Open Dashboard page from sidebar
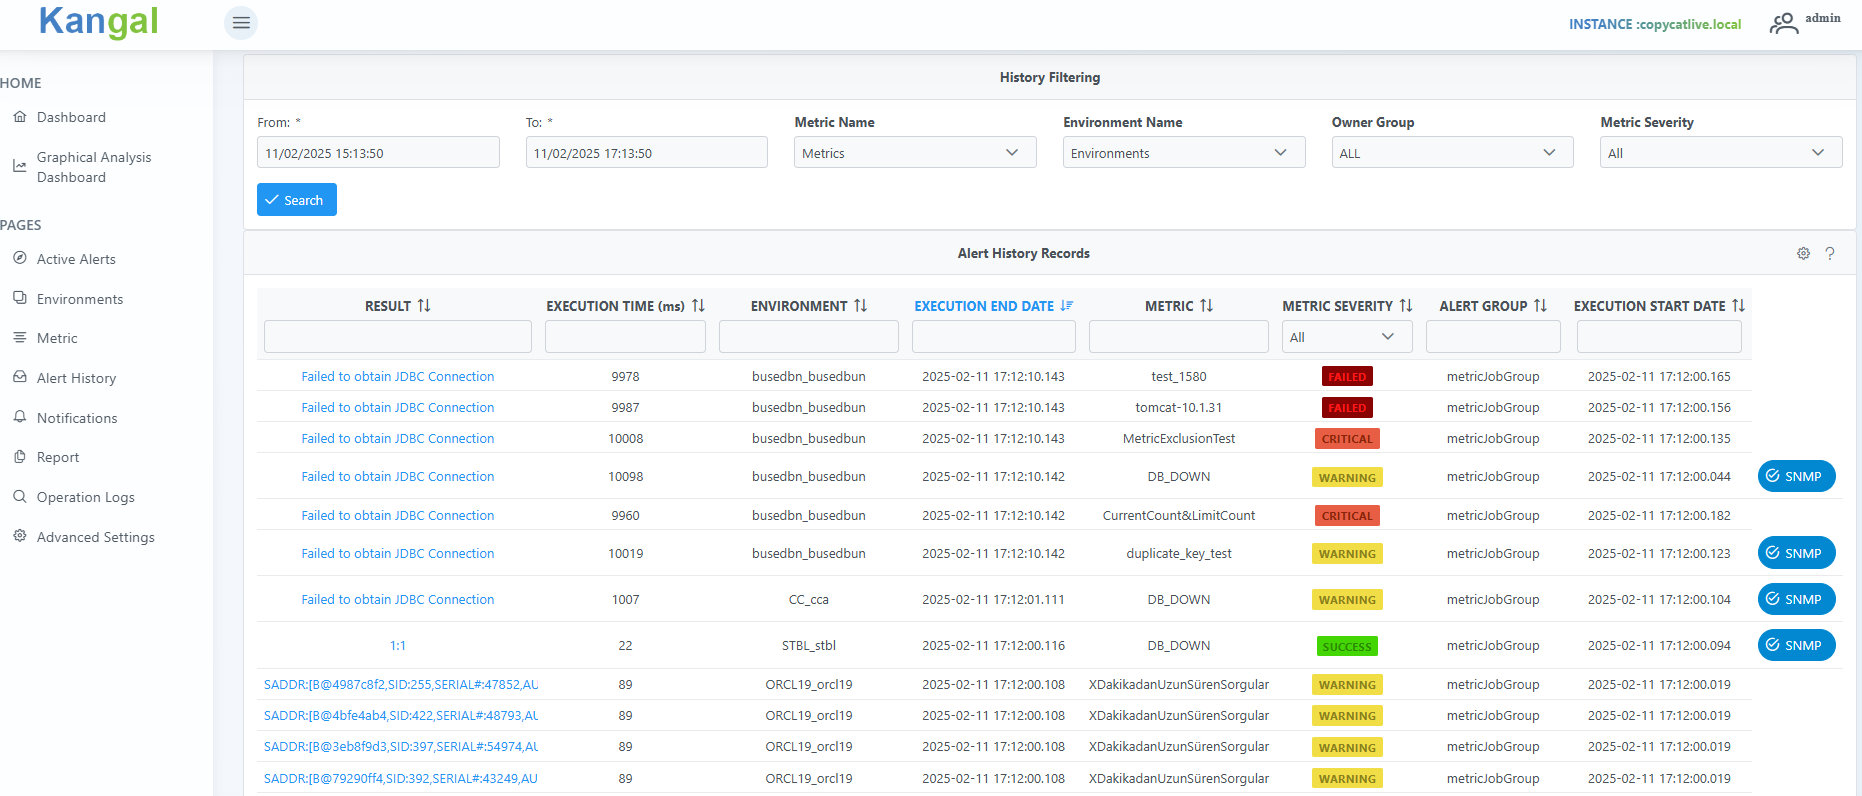The image size is (1862, 796). (x=71, y=117)
